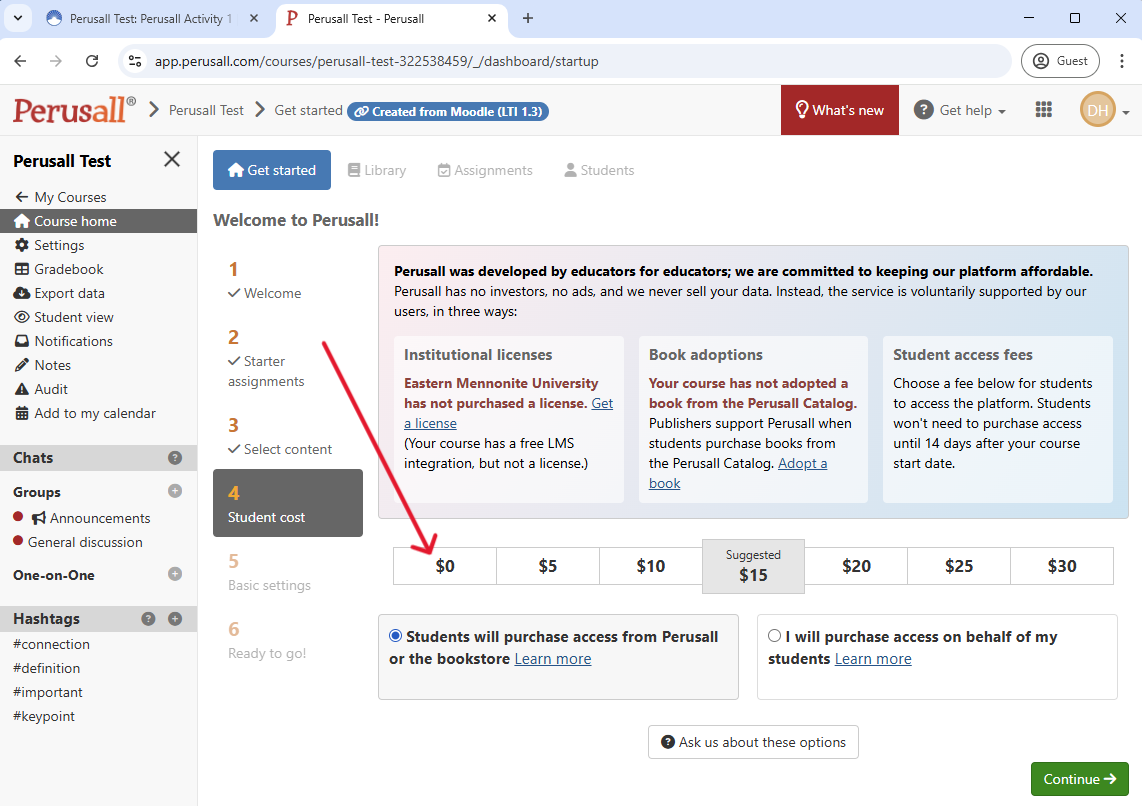This screenshot has width=1142, height=806.
Task: Choose the $0 student access fee
Action: click(445, 566)
